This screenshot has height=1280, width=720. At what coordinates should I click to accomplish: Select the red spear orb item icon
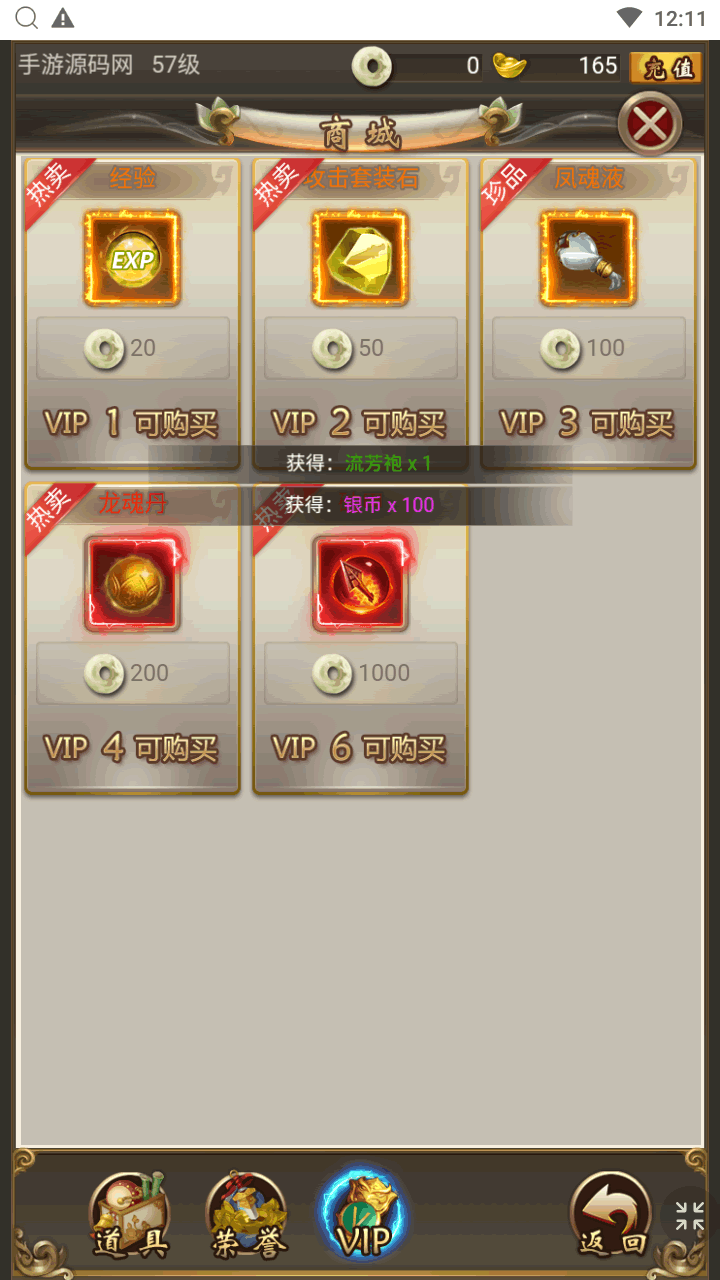360,583
